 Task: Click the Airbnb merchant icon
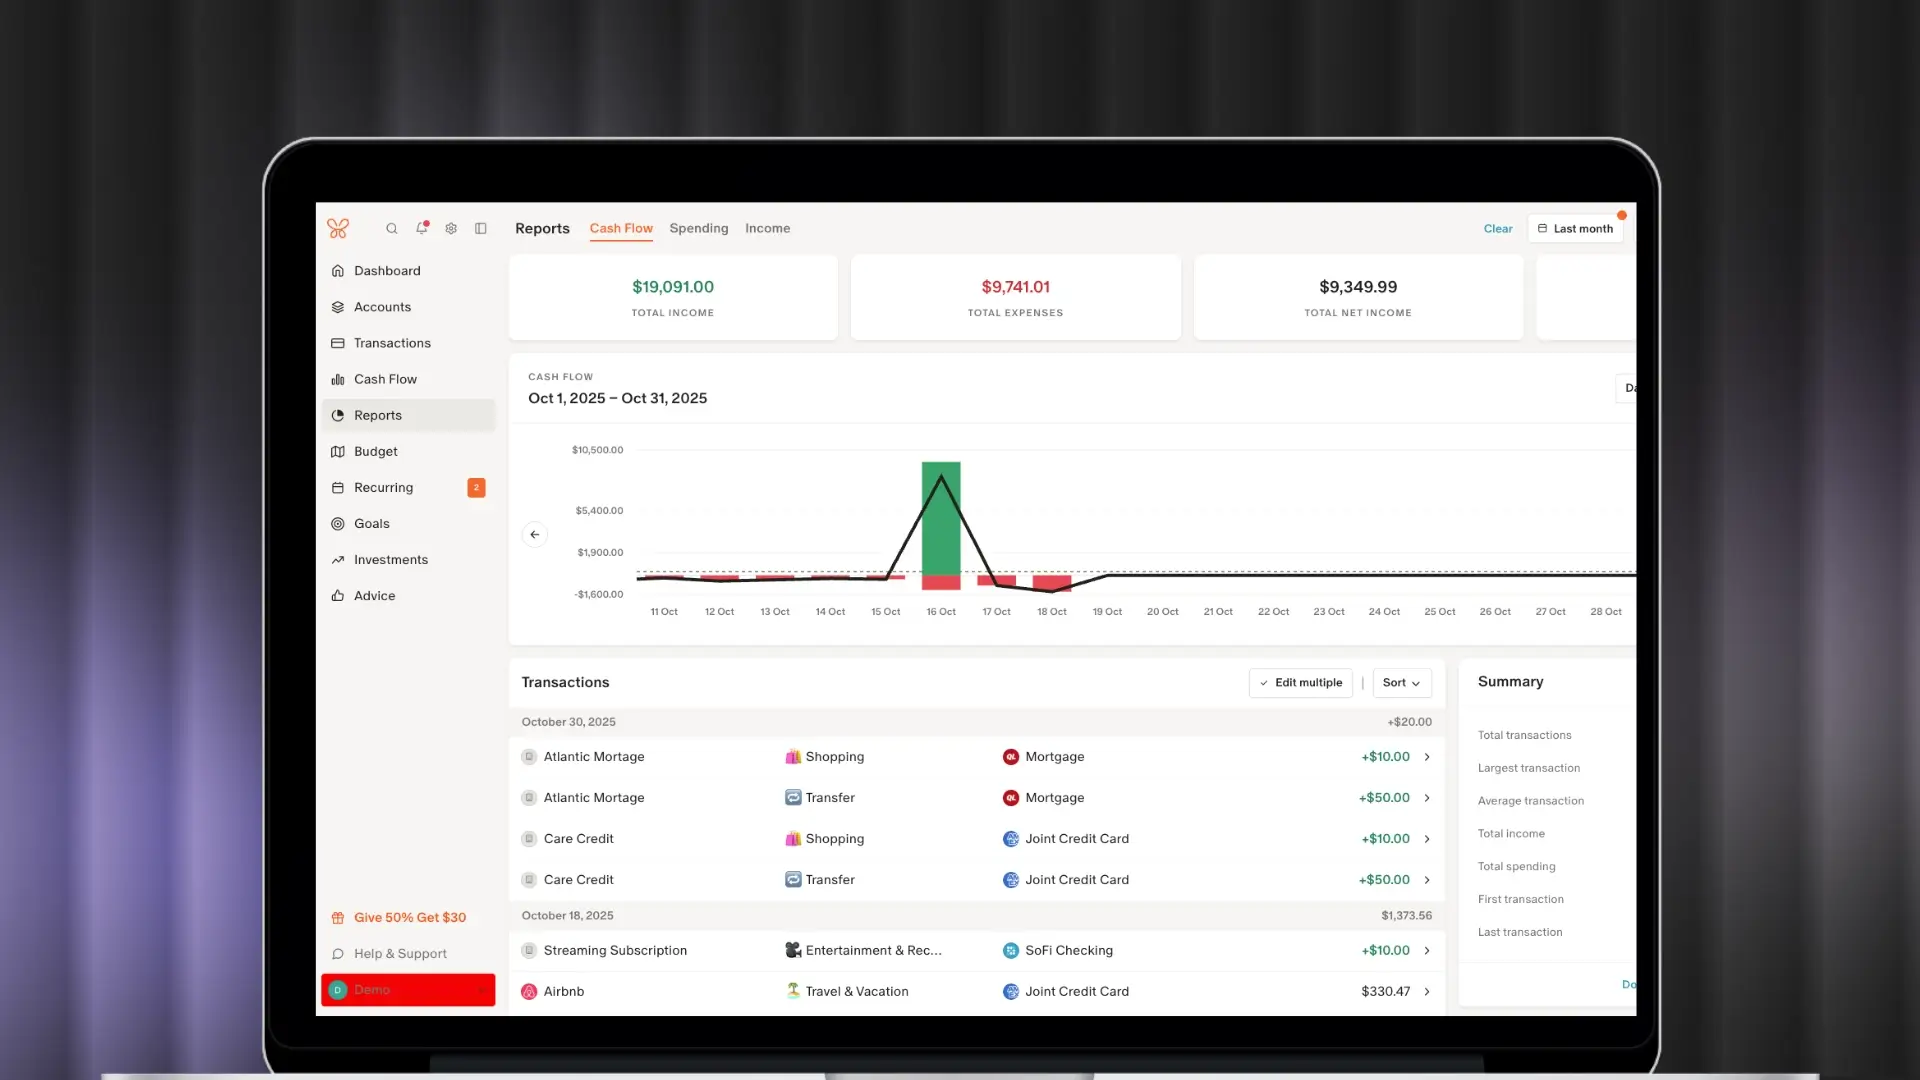tap(529, 992)
